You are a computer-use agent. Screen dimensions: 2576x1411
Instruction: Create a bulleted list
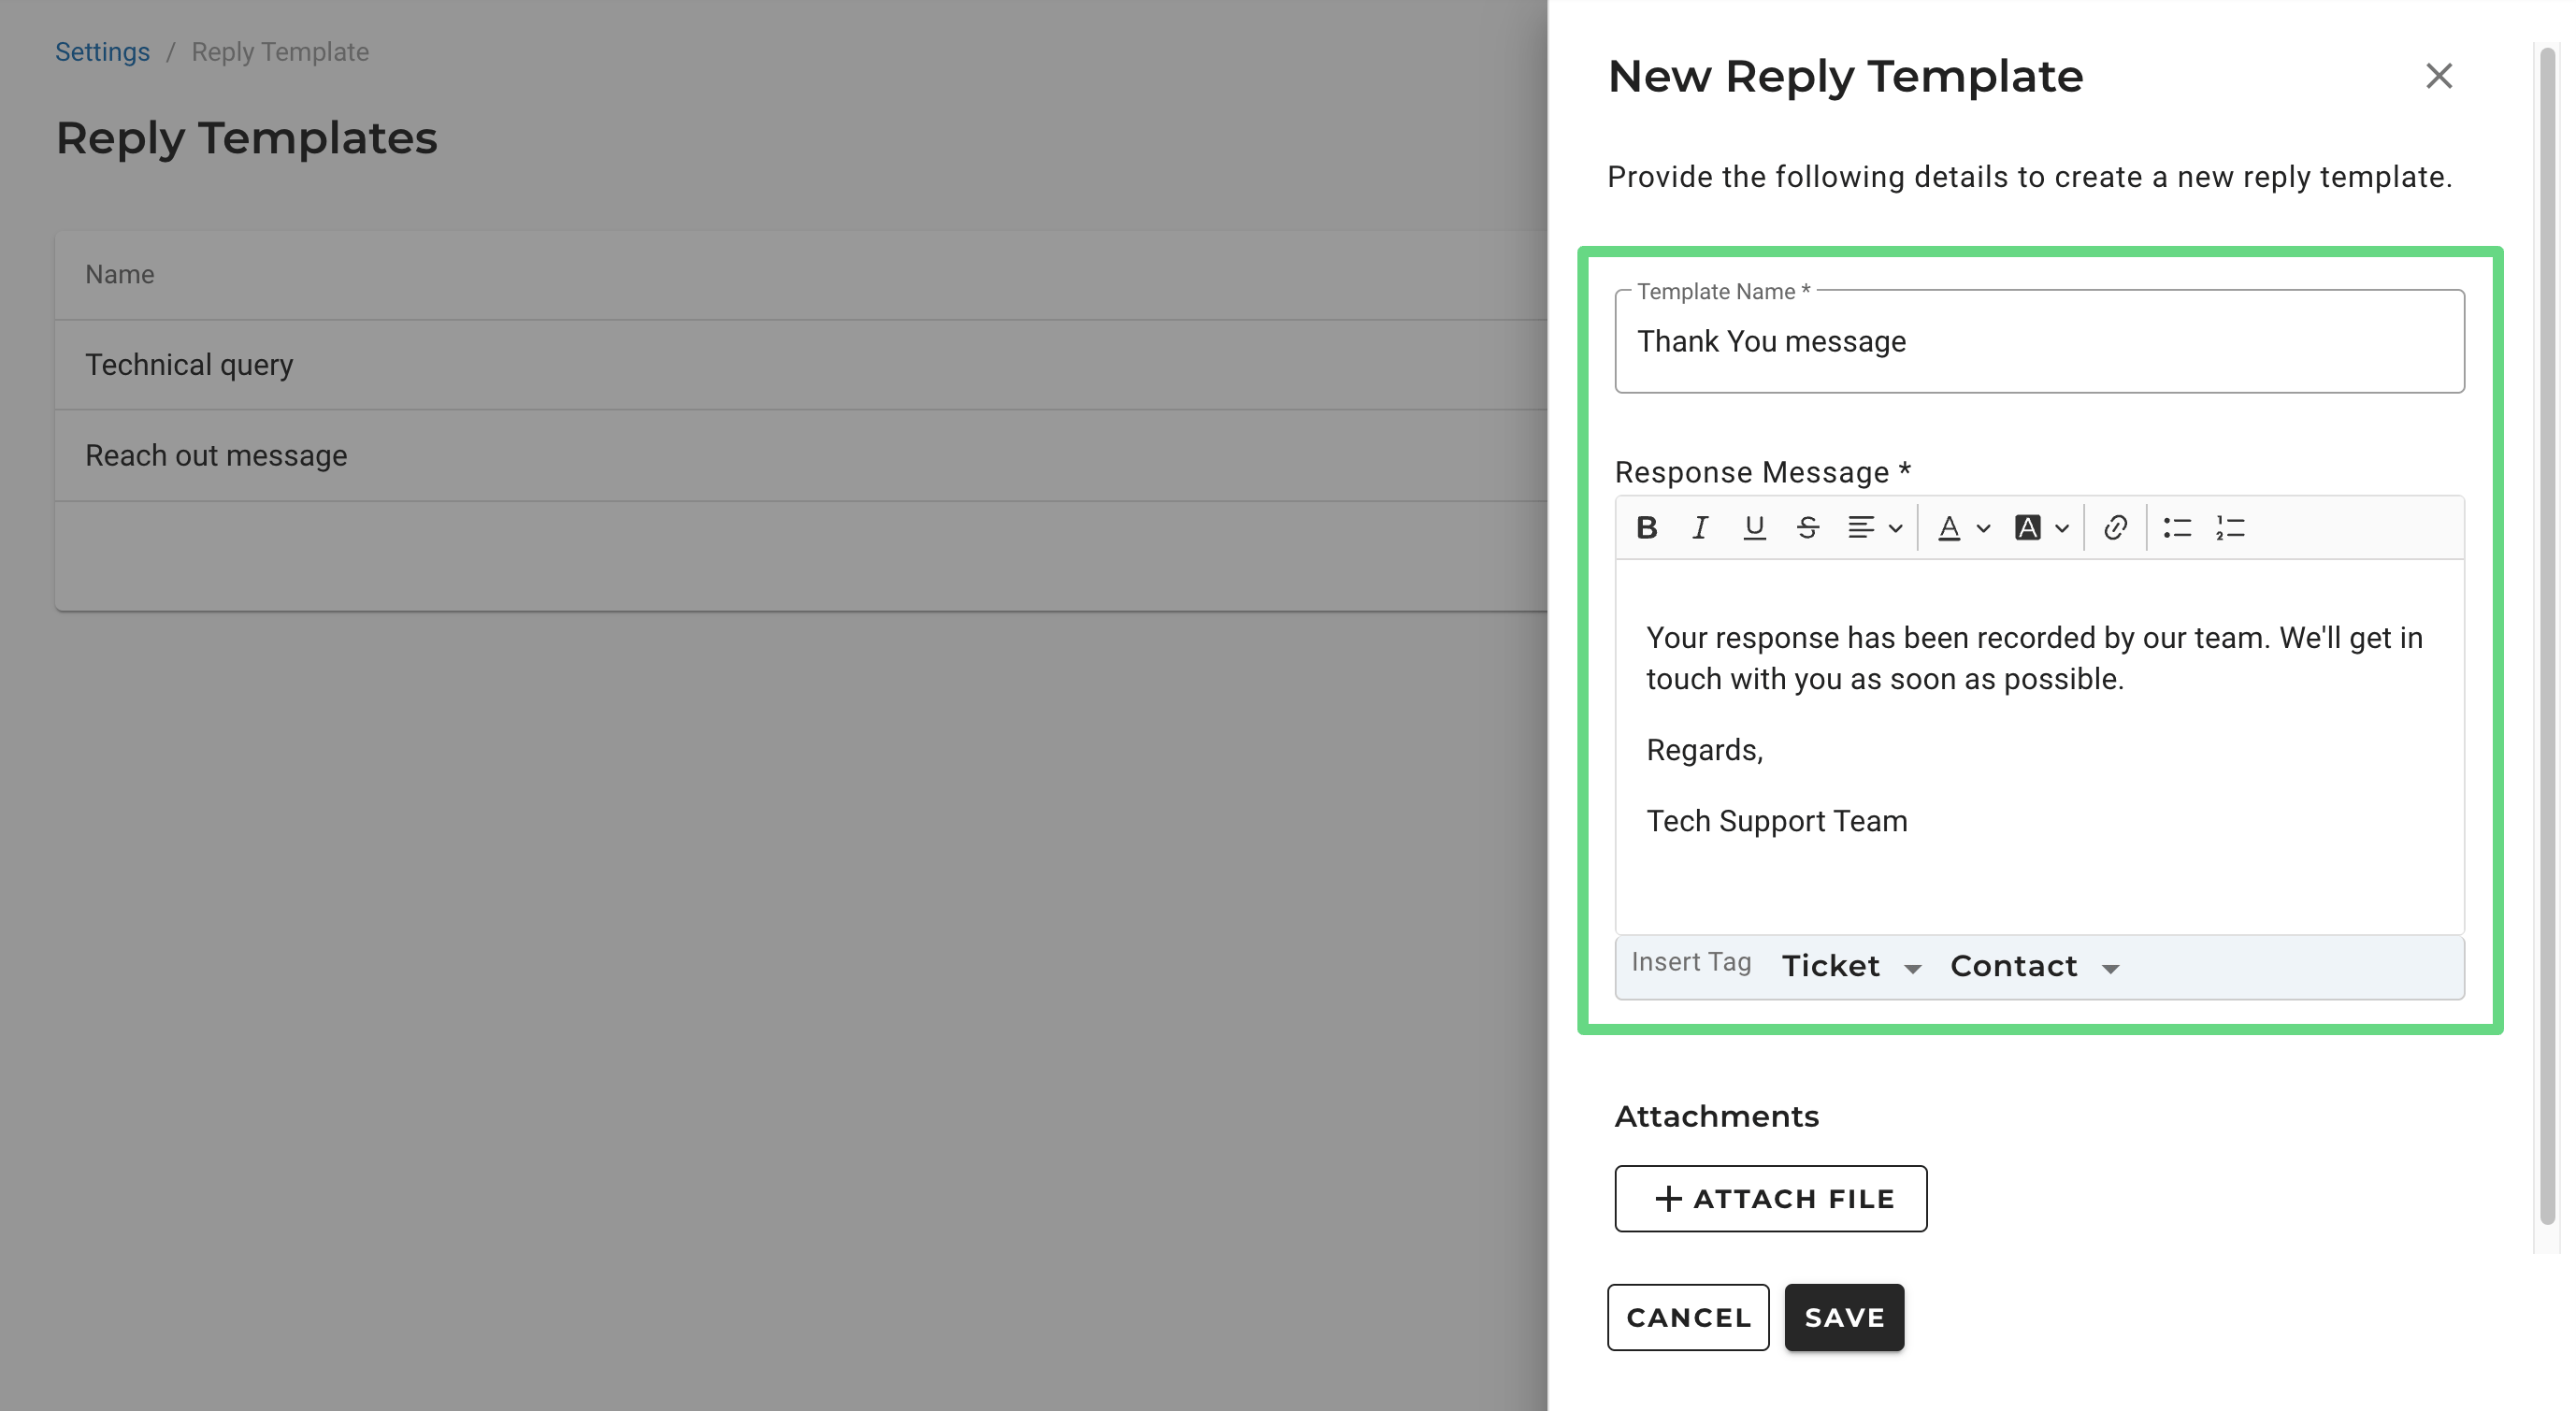coord(2176,527)
